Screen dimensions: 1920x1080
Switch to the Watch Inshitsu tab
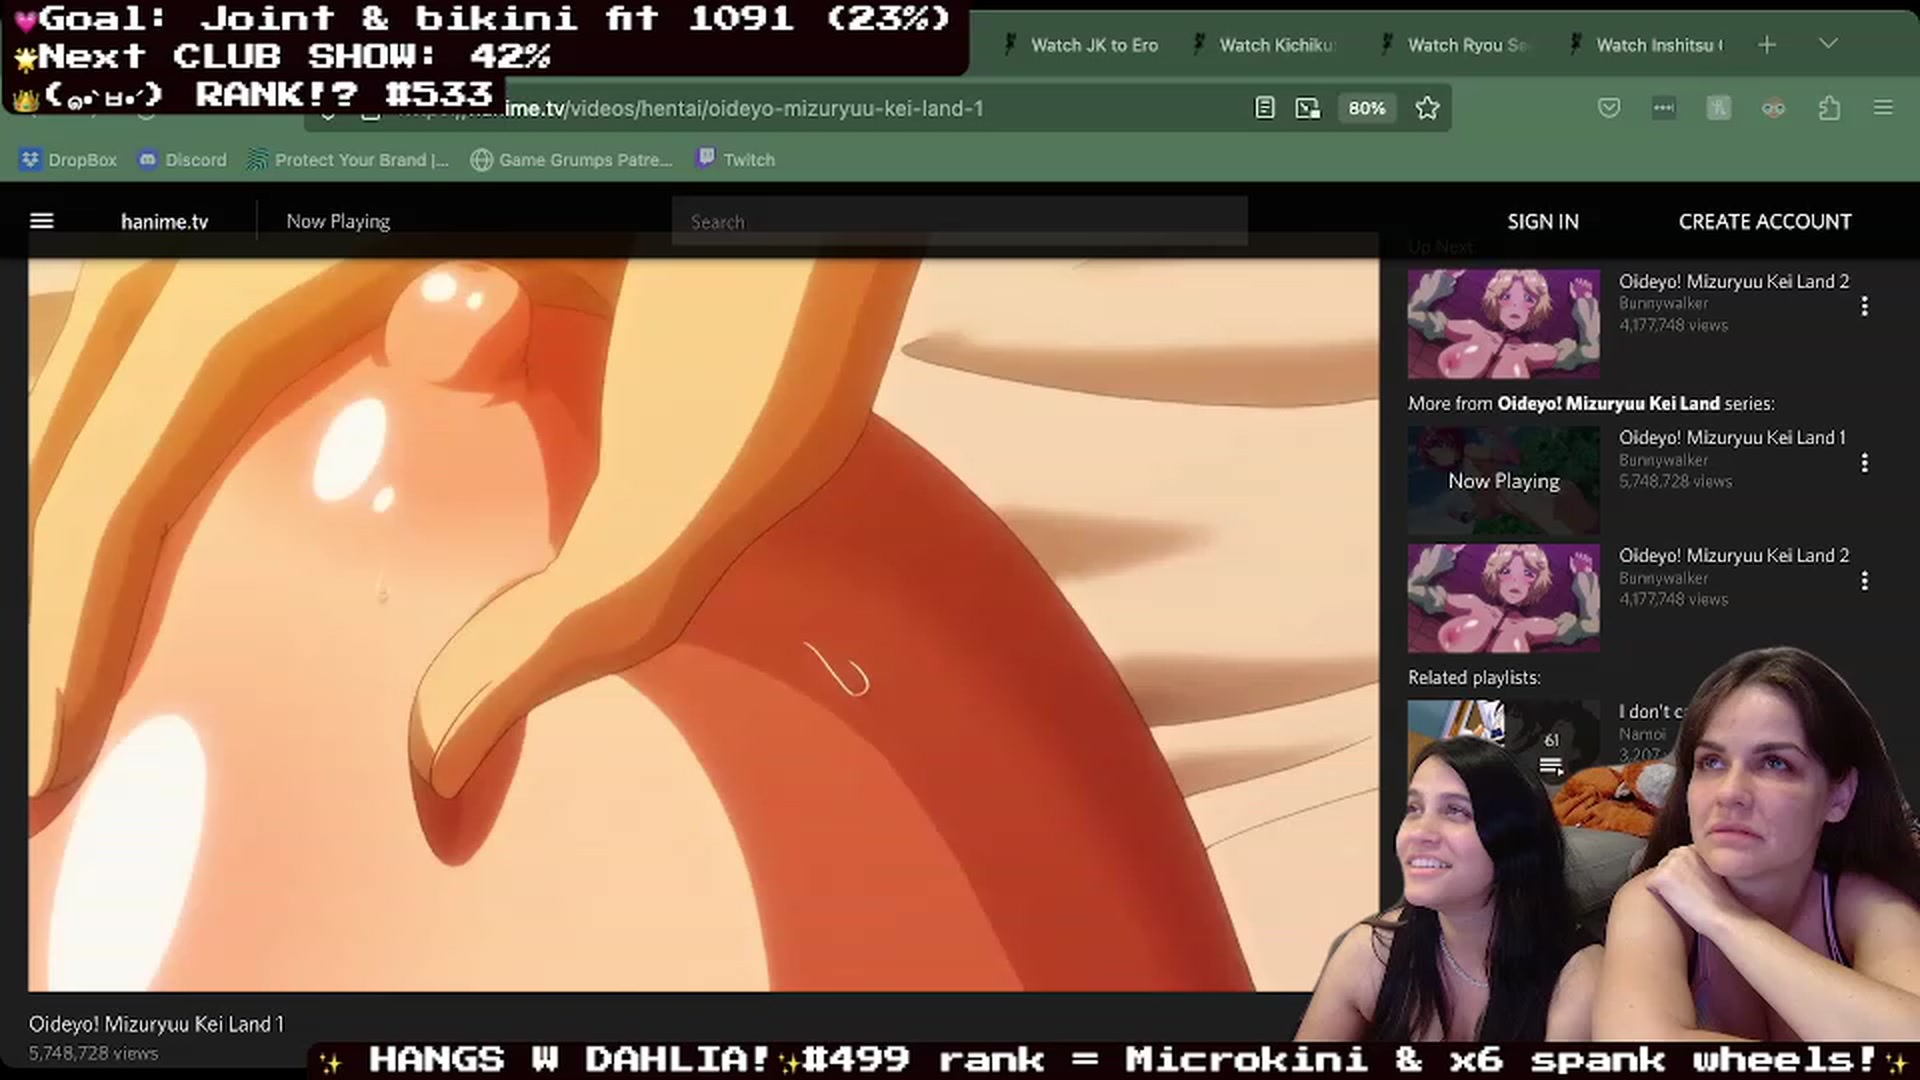point(1646,45)
